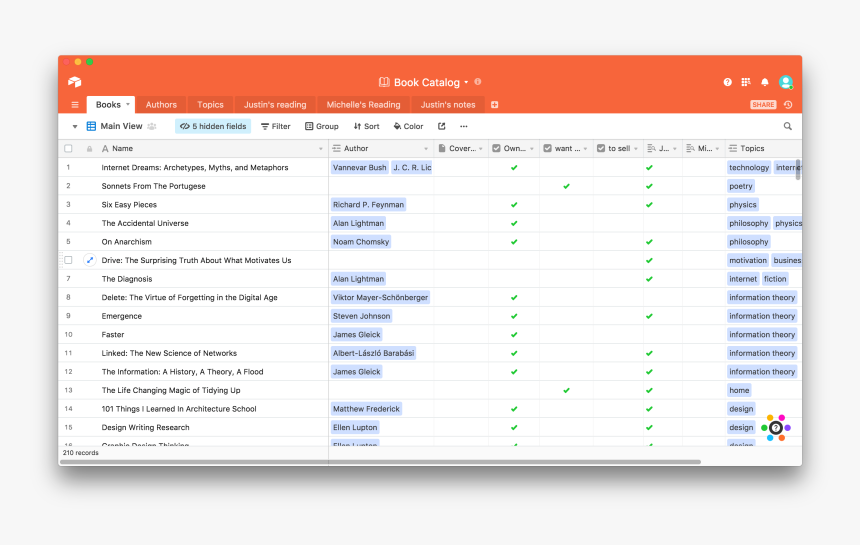This screenshot has height=545, width=860.
Task: Open the Sort menu
Action: [366, 126]
